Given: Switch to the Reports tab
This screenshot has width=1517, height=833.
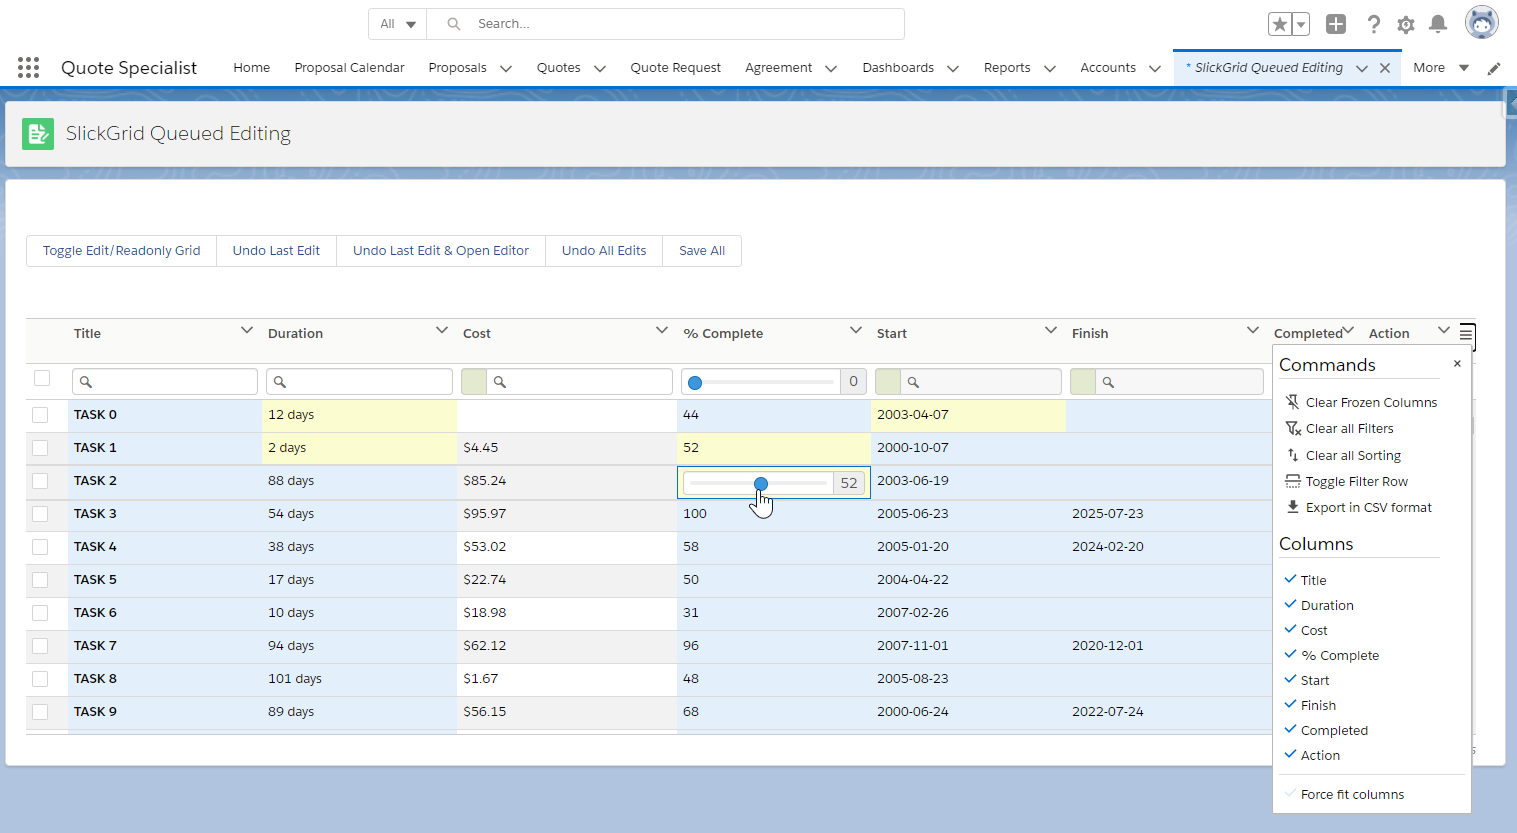Looking at the screenshot, I should click(1007, 68).
